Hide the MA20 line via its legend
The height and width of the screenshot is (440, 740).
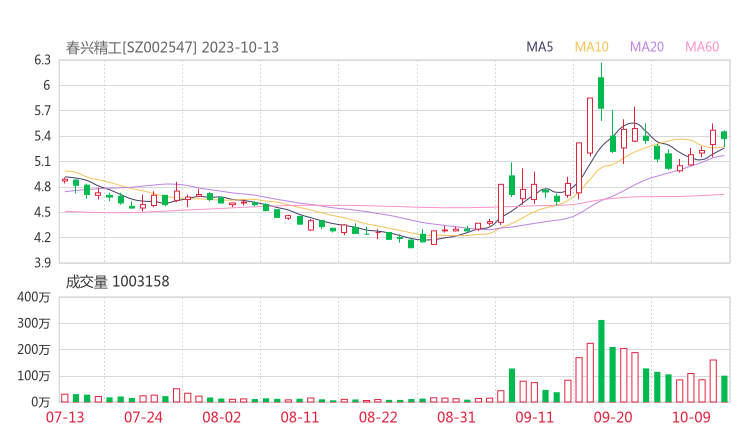tap(646, 47)
